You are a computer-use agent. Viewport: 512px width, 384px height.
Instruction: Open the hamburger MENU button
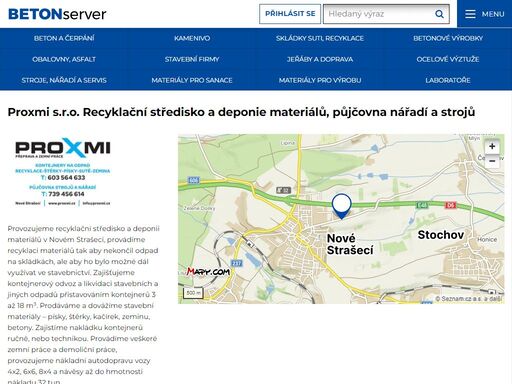(485, 14)
